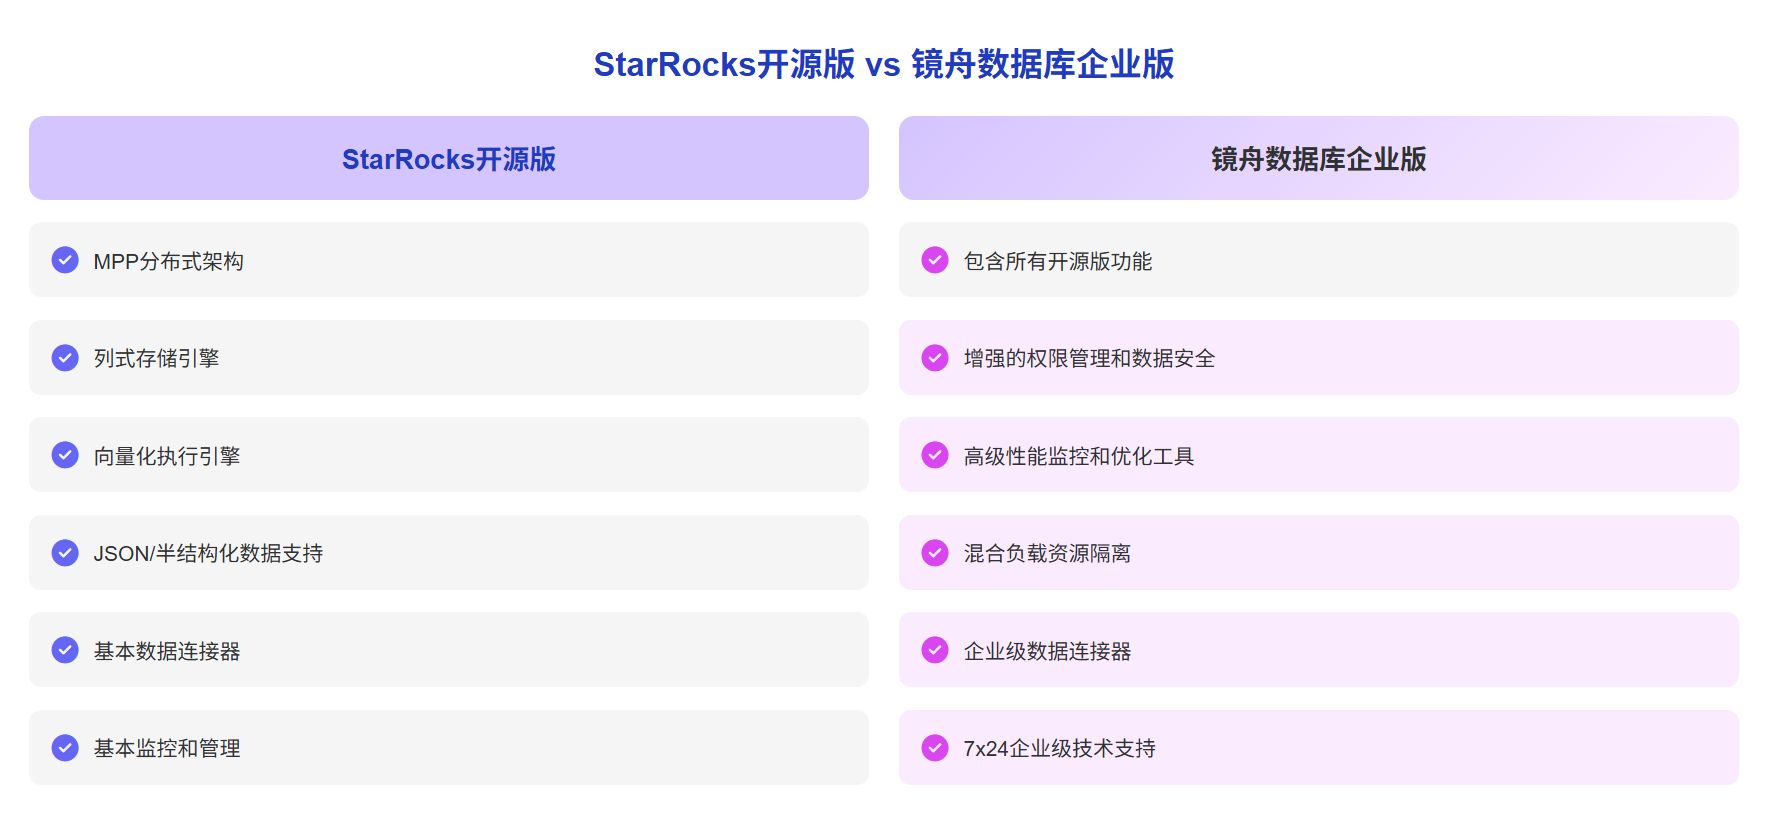The height and width of the screenshot is (825, 1767).
Task: Click the check icon next to JSON/半结构化数据支持
Action: pyautogui.click(x=65, y=553)
